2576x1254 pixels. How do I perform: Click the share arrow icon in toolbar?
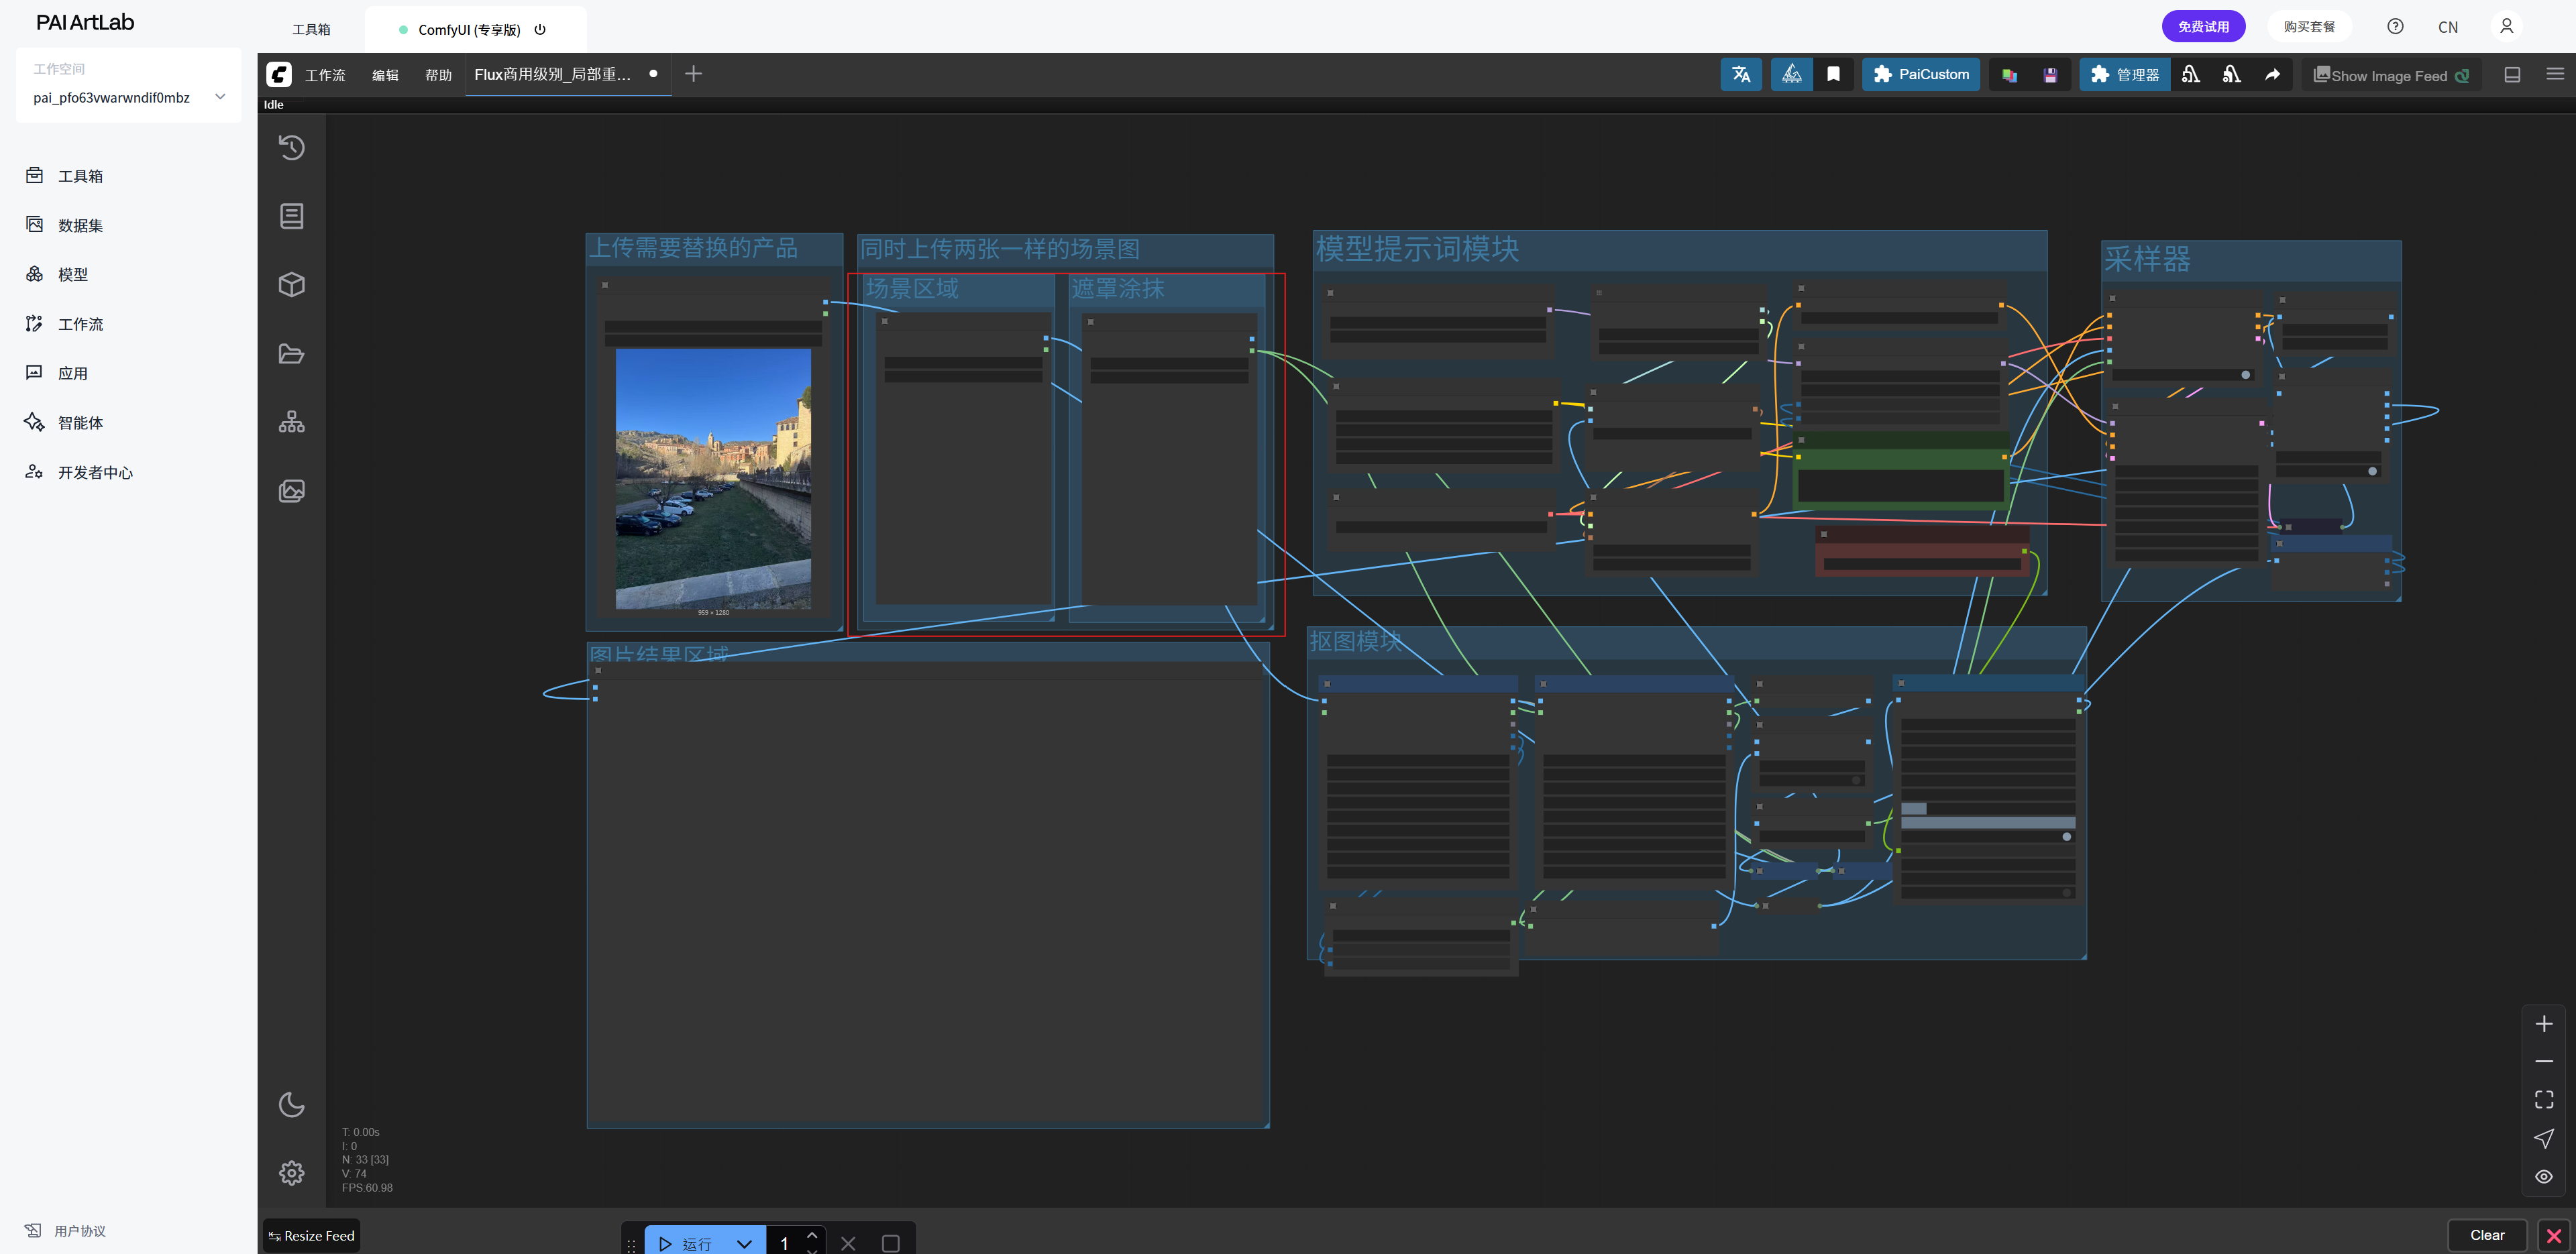tap(2272, 75)
